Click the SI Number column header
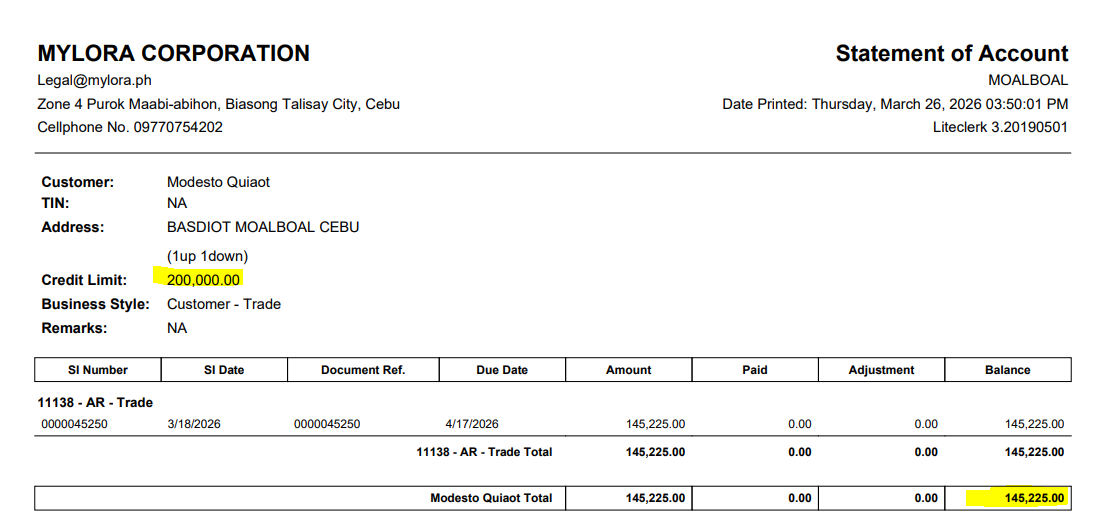Screen dimensions: 1109x516 98,370
